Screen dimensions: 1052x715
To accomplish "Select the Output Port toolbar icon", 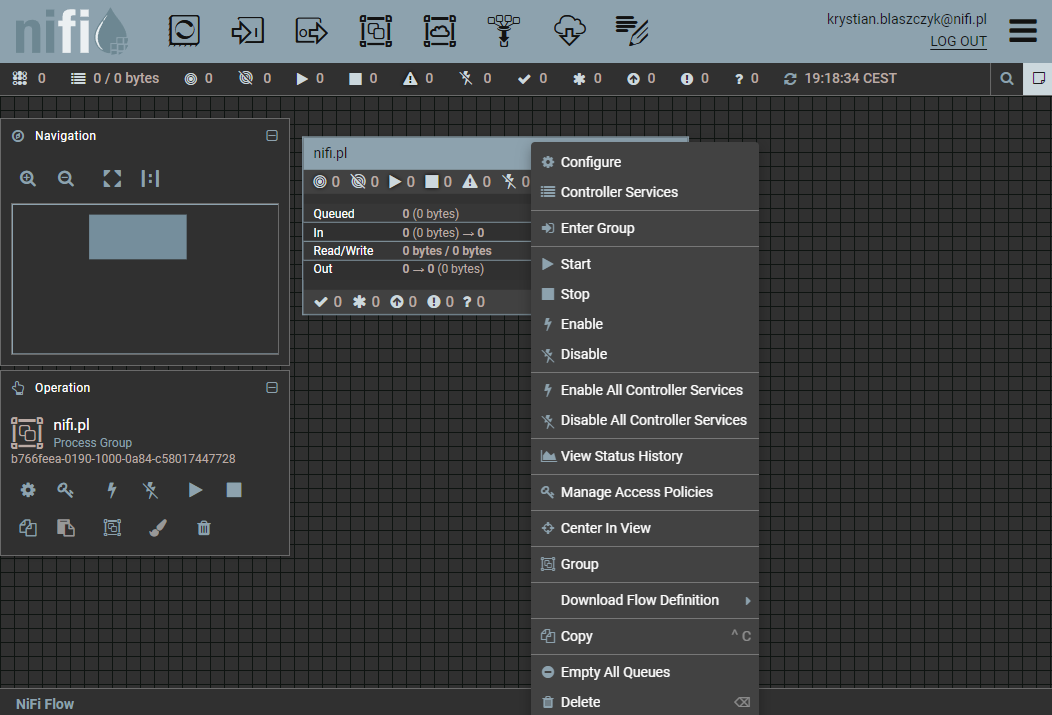I will [x=311, y=31].
